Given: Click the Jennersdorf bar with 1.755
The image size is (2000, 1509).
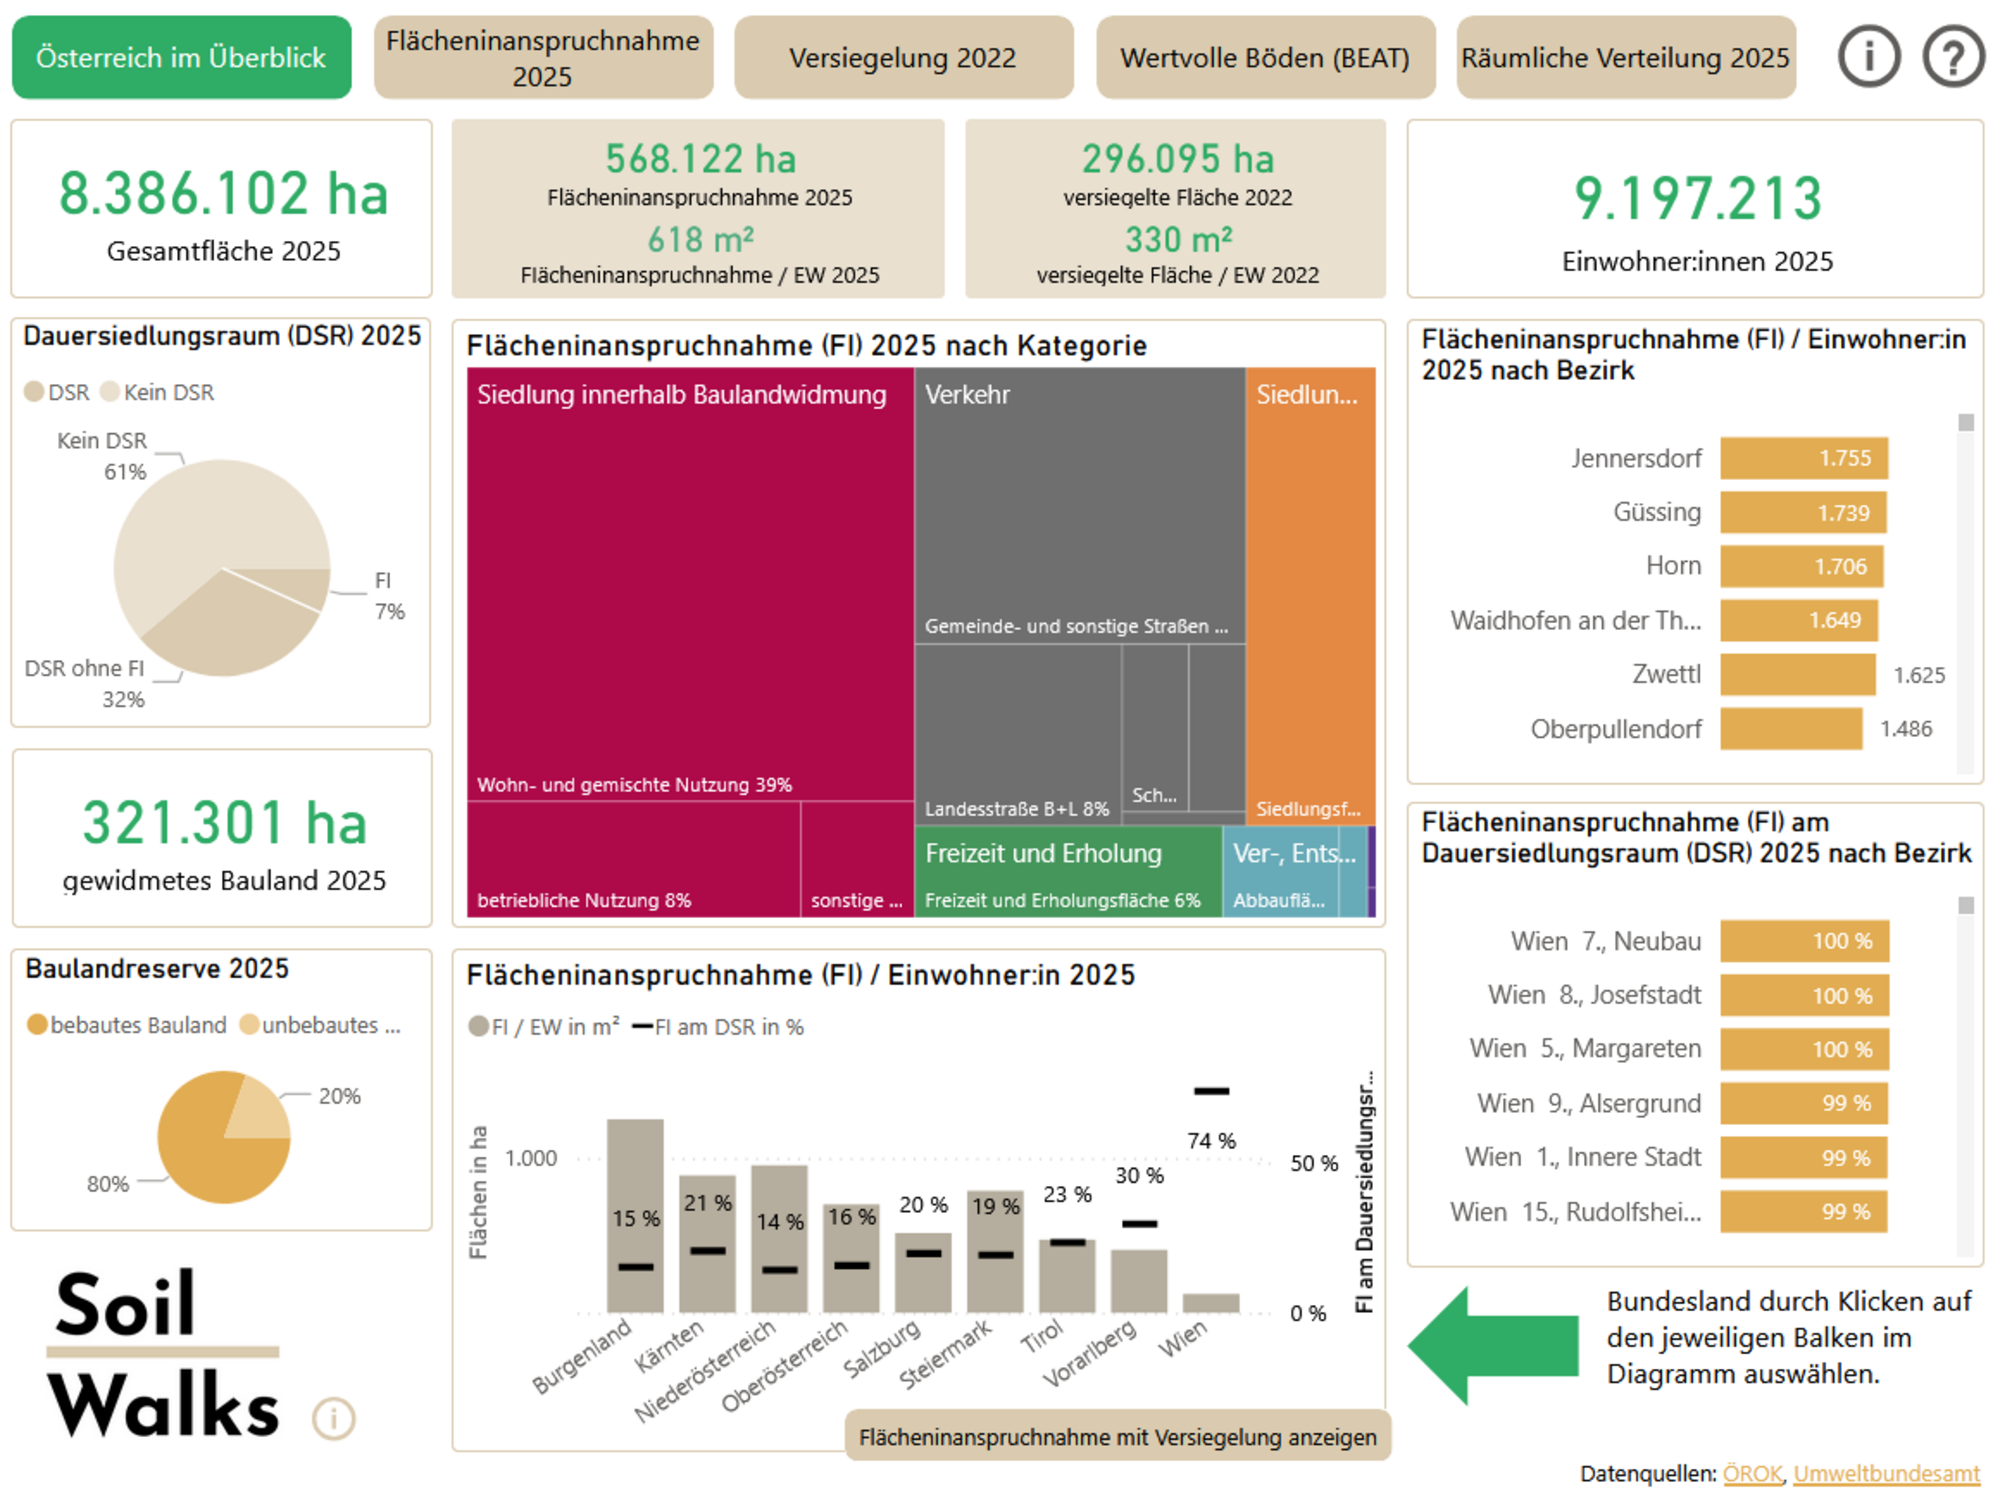Looking at the screenshot, I should (x=1803, y=458).
